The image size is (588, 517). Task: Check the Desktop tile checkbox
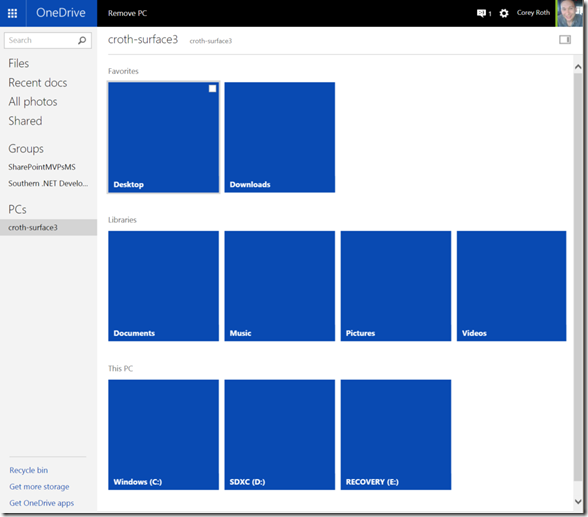click(x=213, y=88)
